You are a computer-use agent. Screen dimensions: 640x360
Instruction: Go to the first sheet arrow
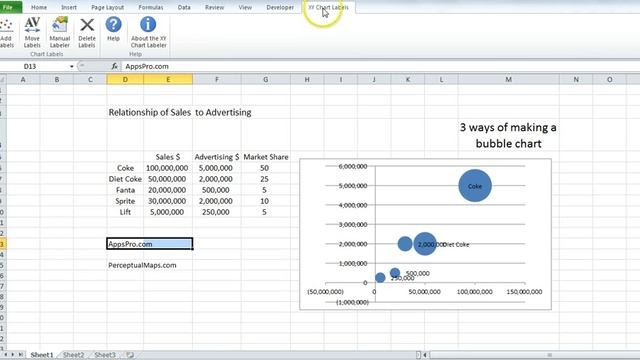tap(6, 355)
